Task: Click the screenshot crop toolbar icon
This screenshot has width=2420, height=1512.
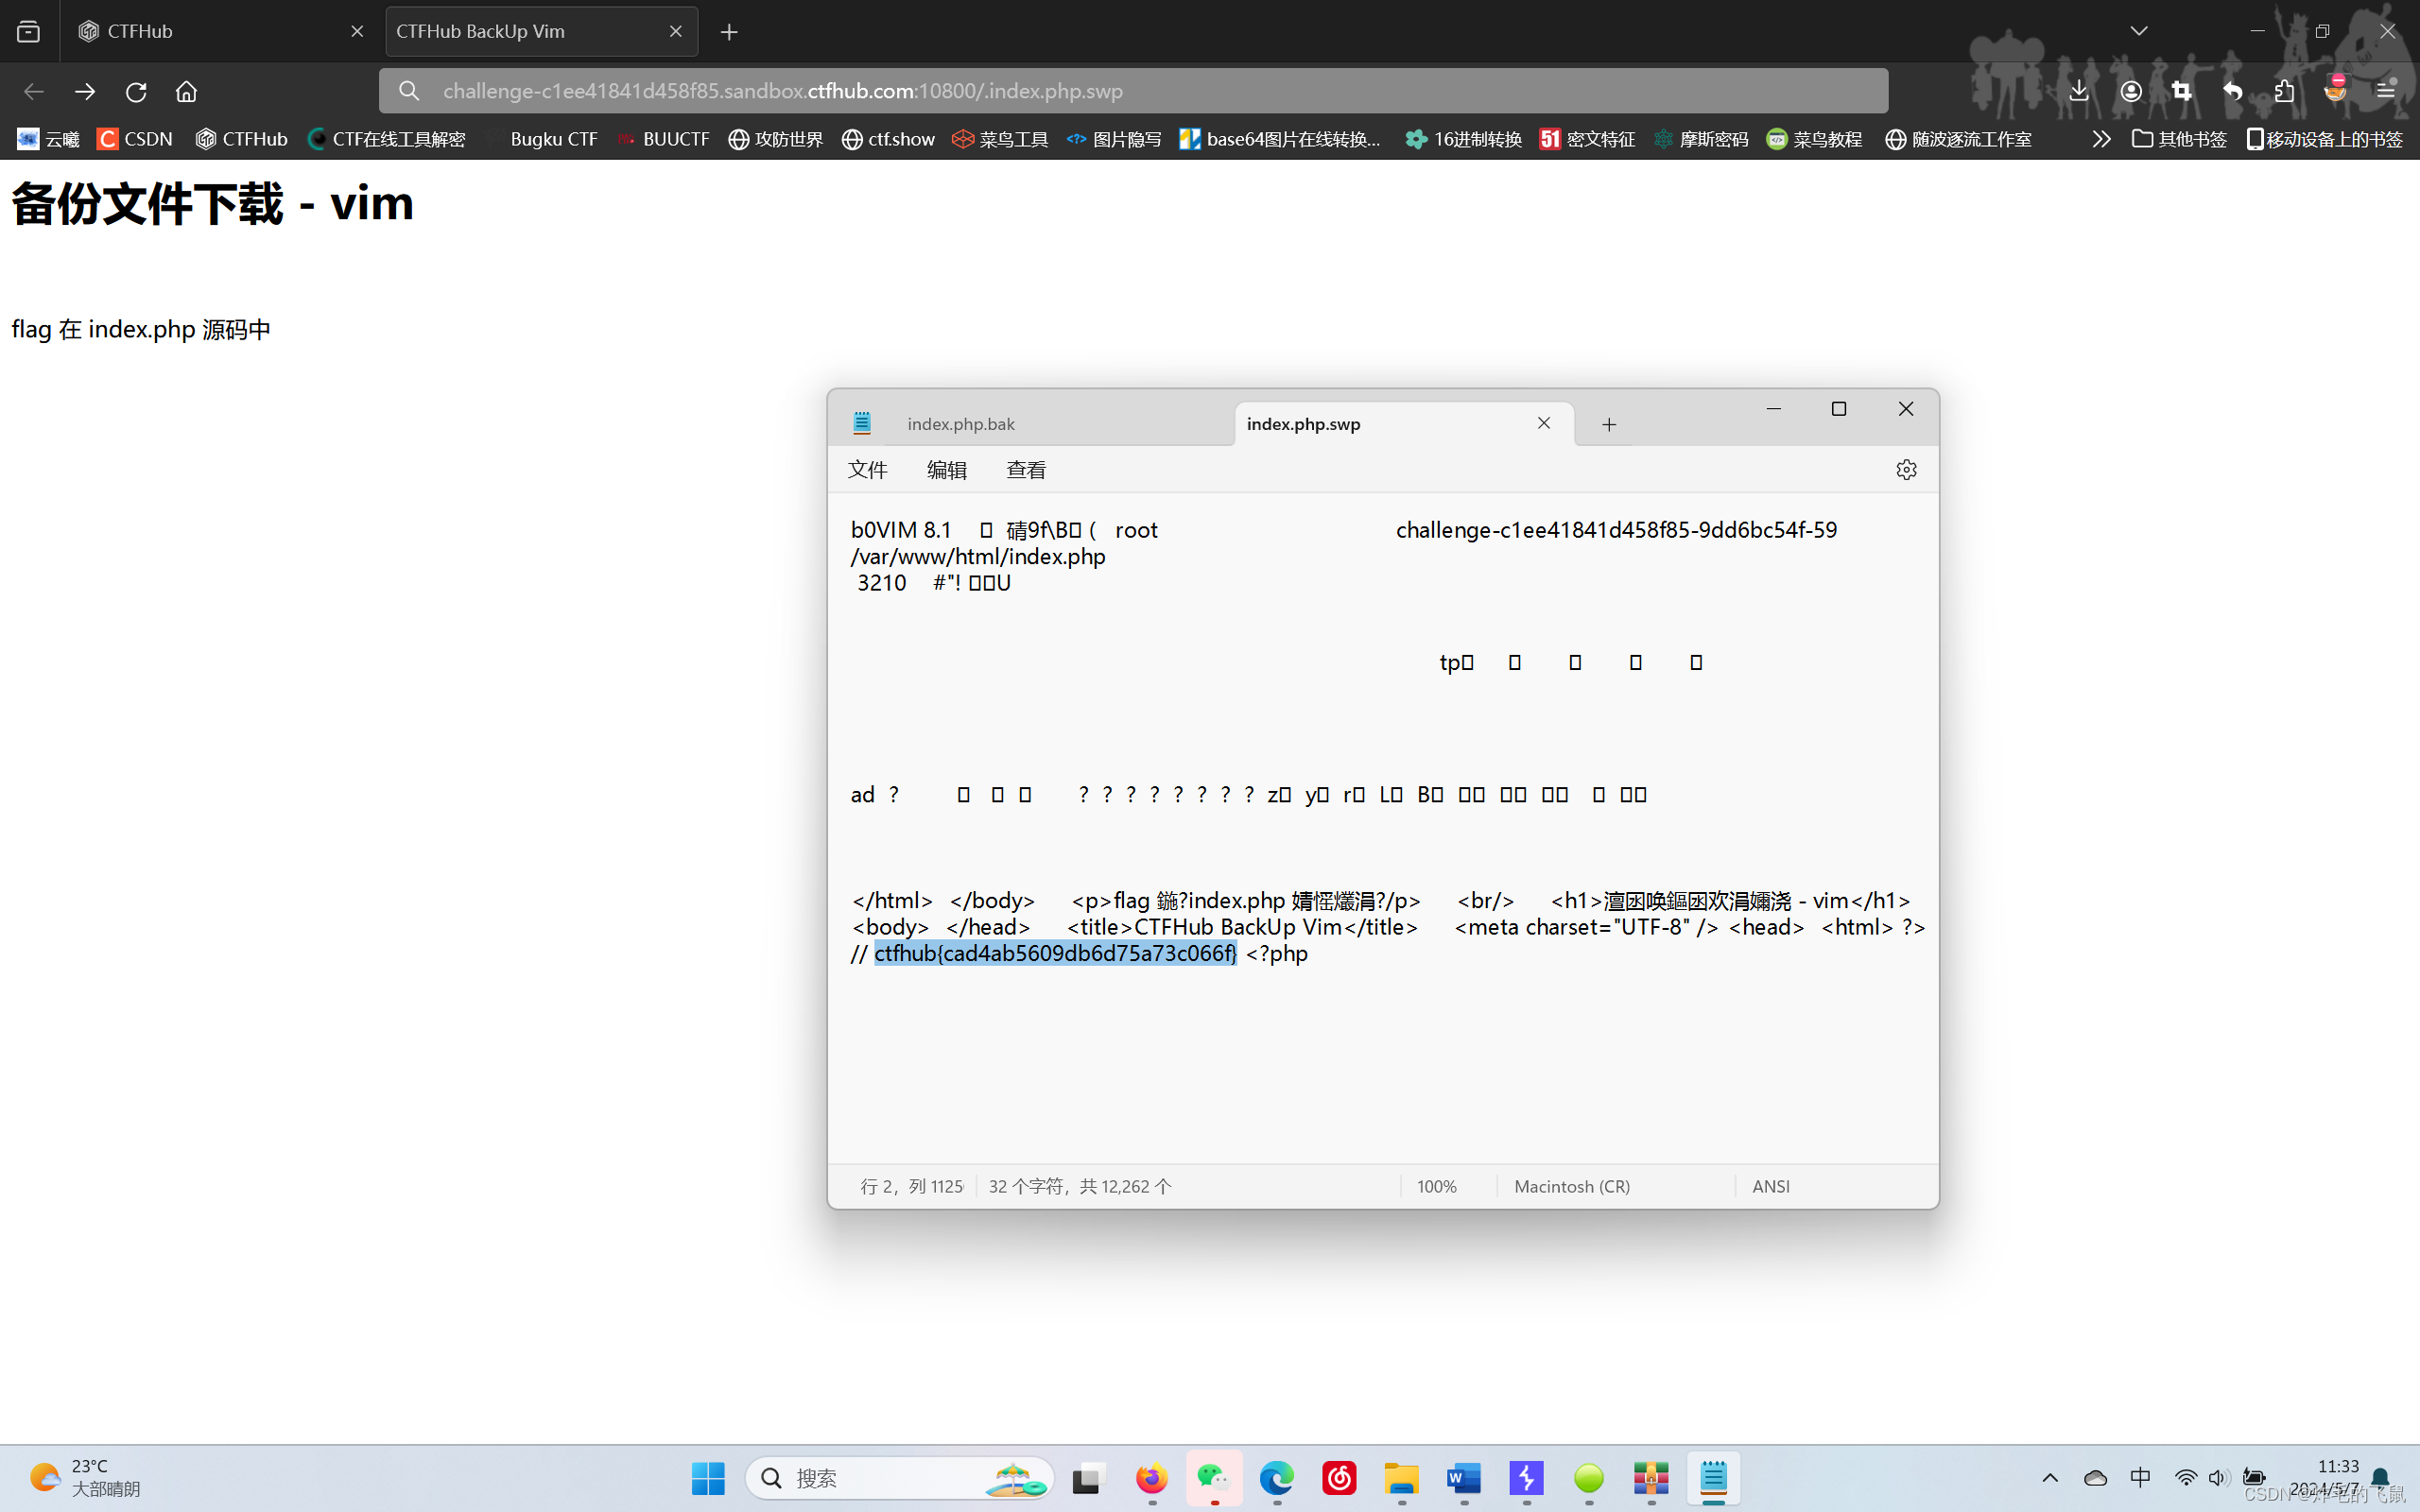Action: (x=2182, y=91)
